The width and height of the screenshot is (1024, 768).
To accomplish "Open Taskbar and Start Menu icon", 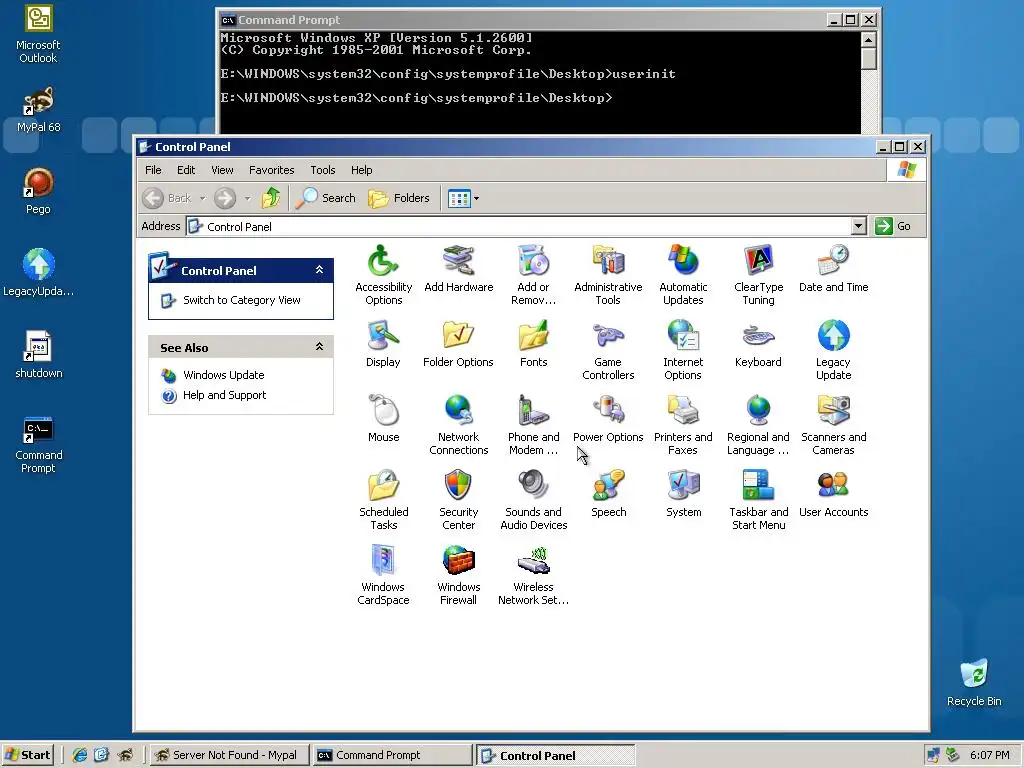I will pyautogui.click(x=758, y=500).
